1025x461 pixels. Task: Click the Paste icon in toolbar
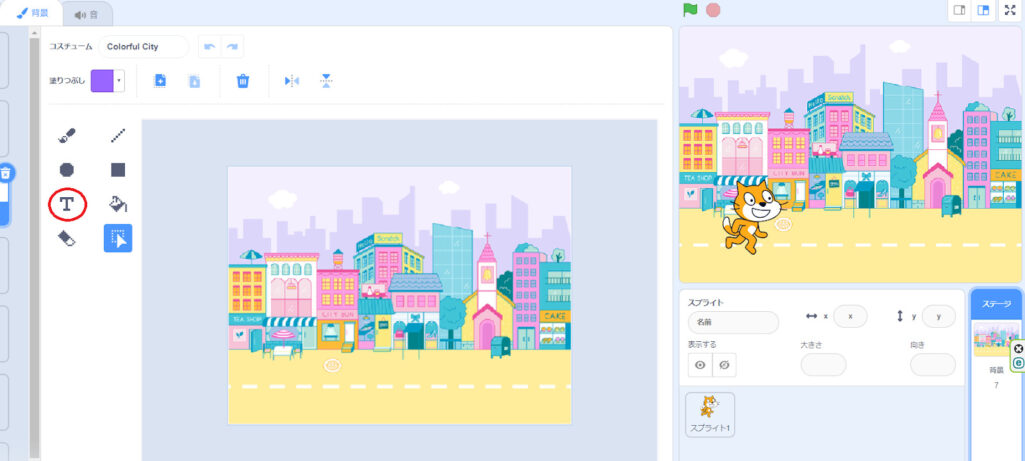(194, 81)
